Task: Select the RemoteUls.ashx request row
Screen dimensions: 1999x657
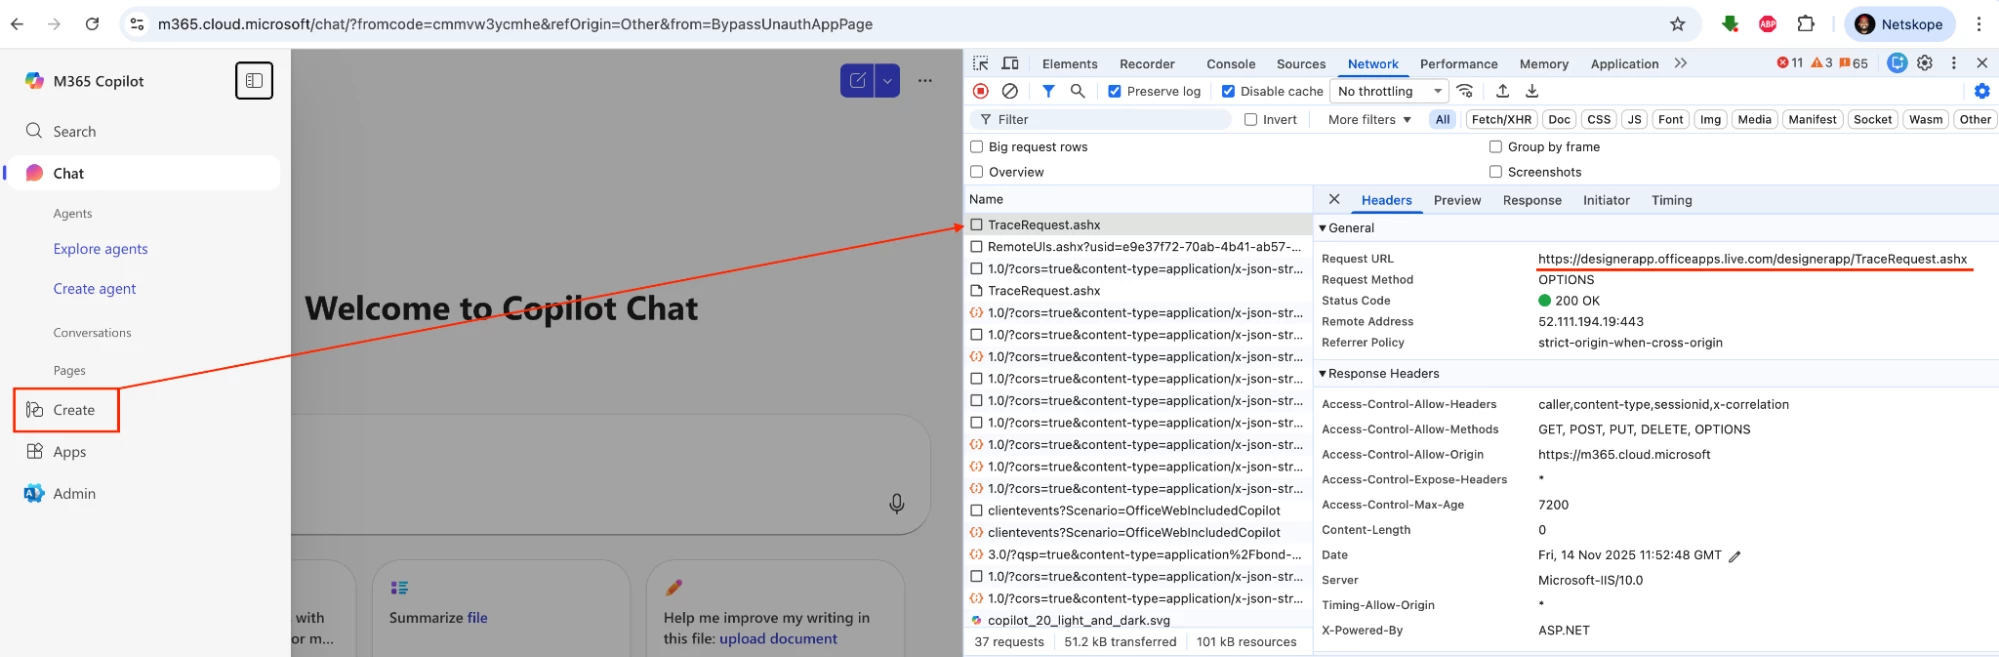Action: point(1138,247)
